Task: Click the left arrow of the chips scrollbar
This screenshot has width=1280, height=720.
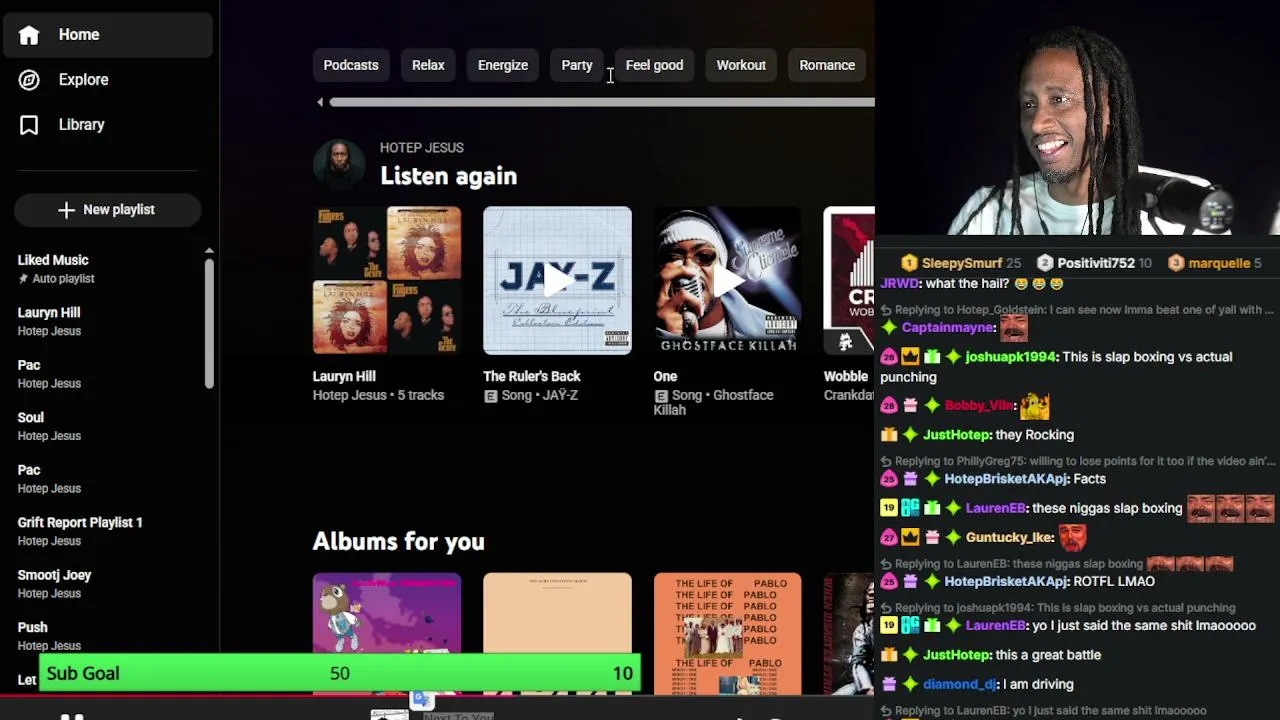Action: pyautogui.click(x=320, y=102)
